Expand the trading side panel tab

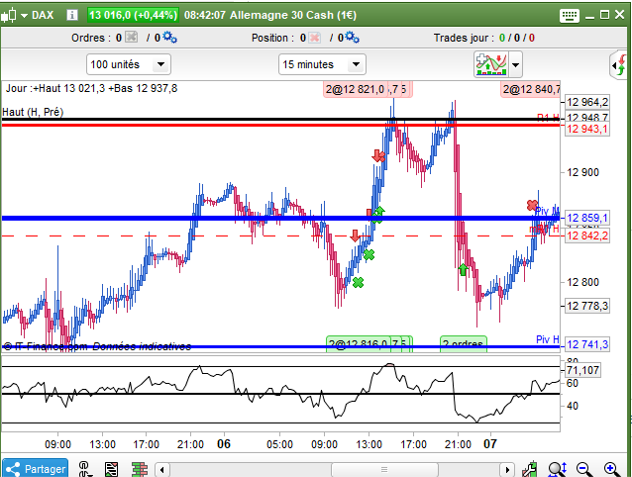619,65
